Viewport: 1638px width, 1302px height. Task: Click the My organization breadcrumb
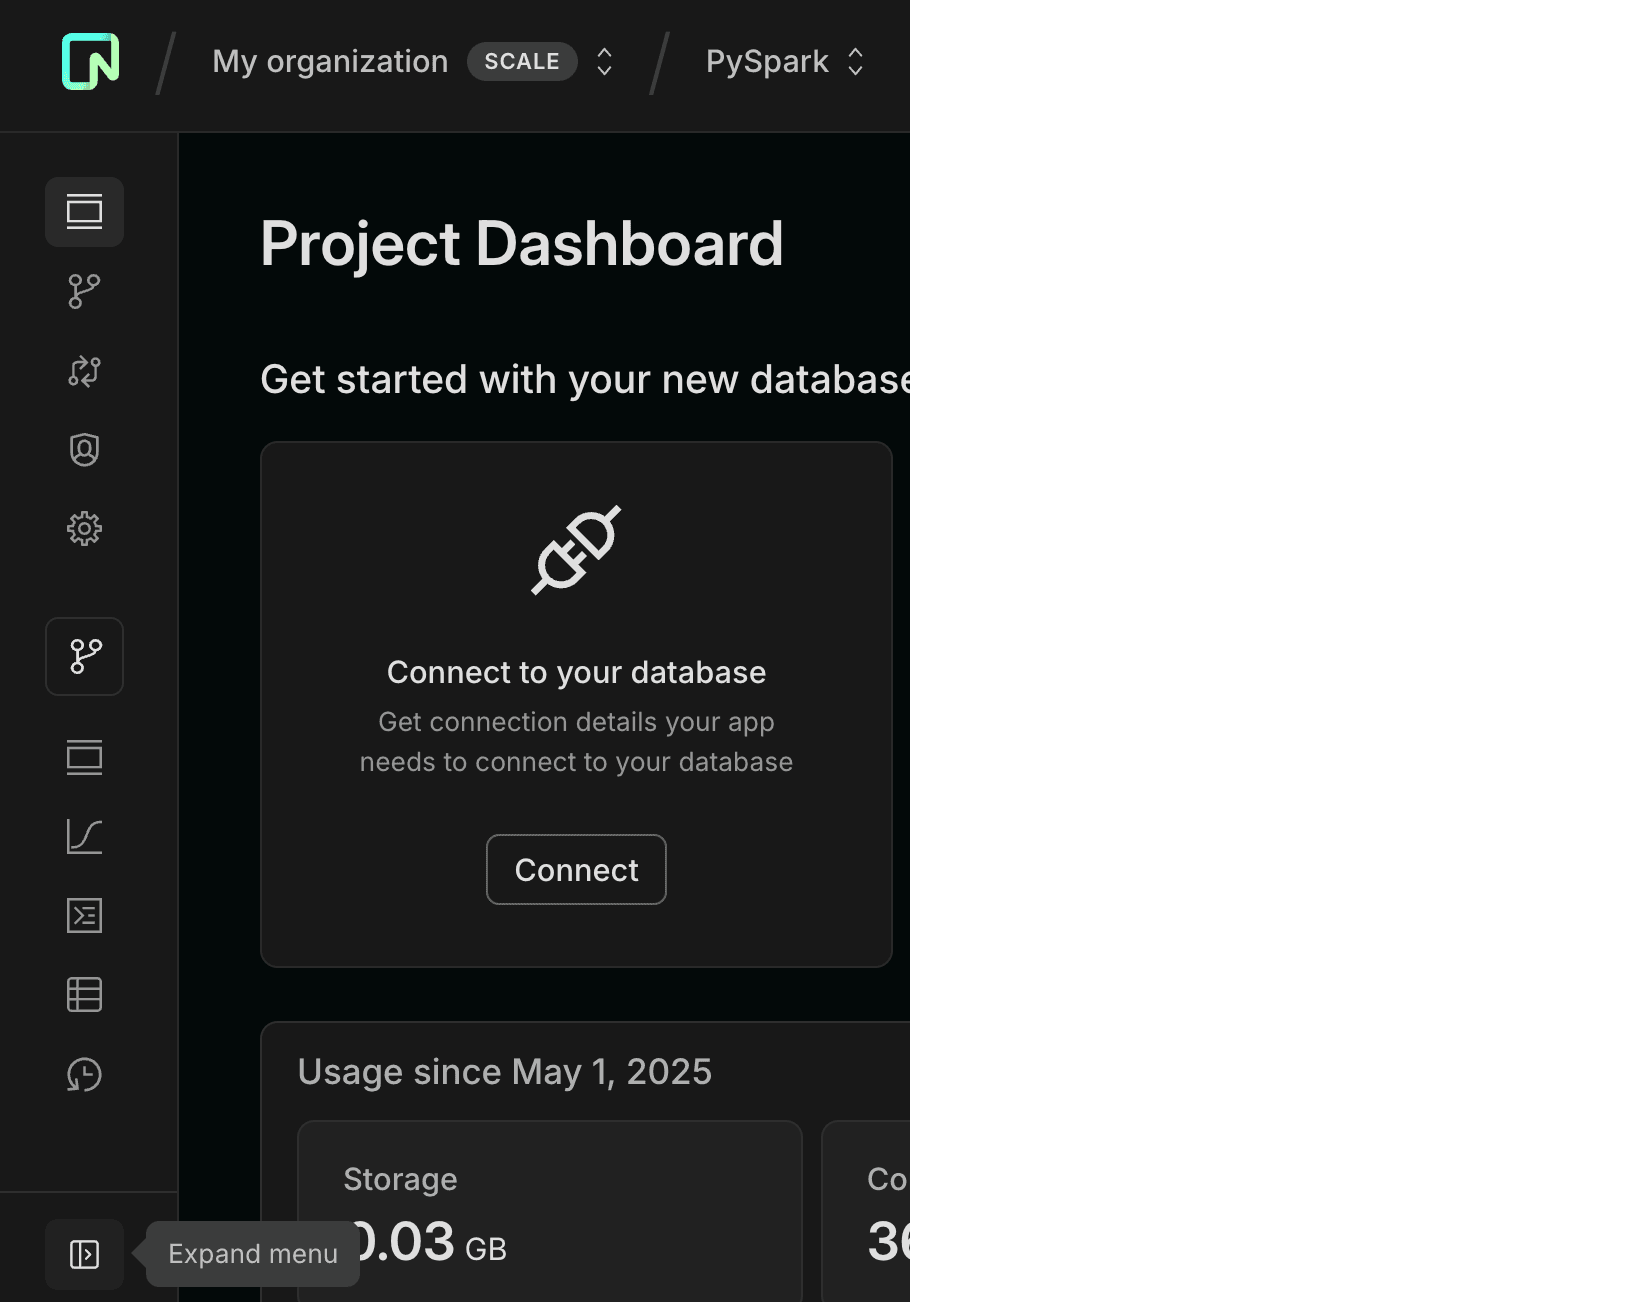[329, 61]
